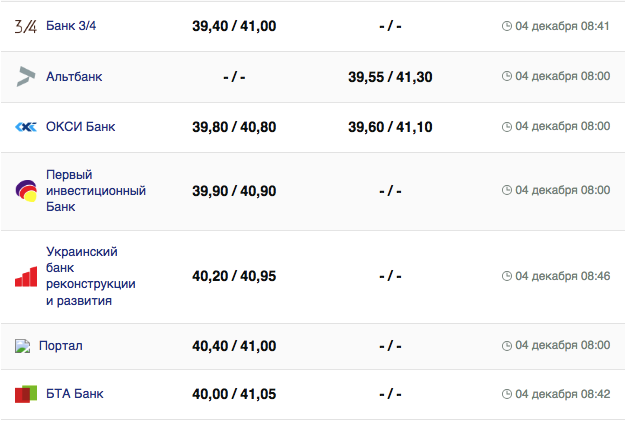Click Альтбанк rate 39,55 / 41,30
The width and height of the screenshot is (628, 423).
point(390,76)
